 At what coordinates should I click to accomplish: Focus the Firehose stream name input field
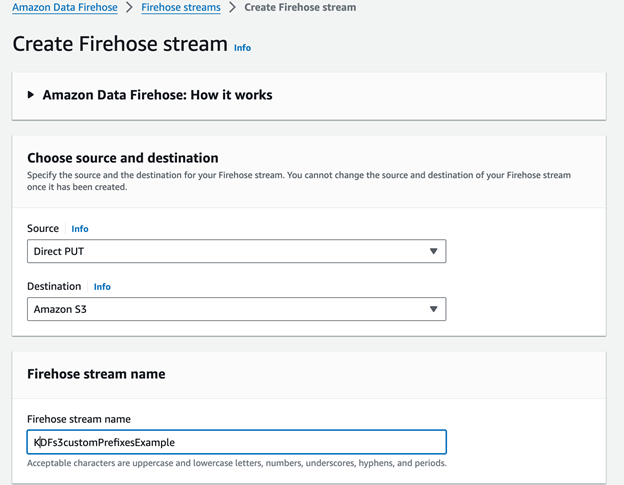[x=236, y=442]
